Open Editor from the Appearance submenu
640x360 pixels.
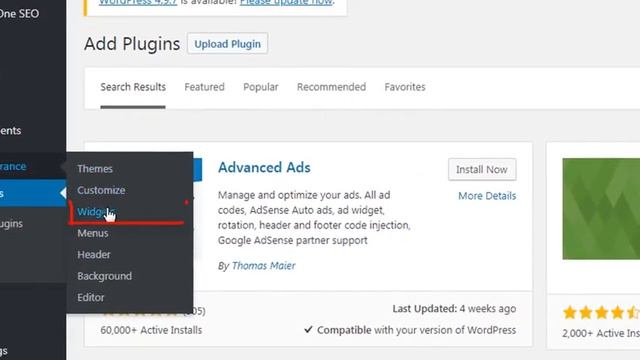[x=91, y=298]
